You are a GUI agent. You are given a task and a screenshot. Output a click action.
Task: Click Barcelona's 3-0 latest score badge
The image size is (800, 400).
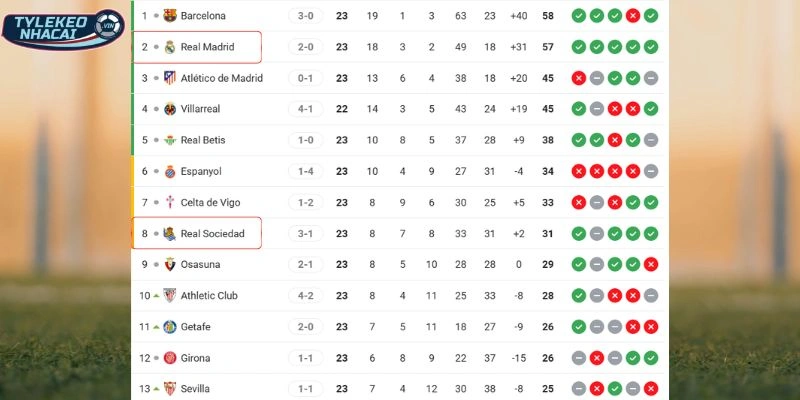pos(305,16)
